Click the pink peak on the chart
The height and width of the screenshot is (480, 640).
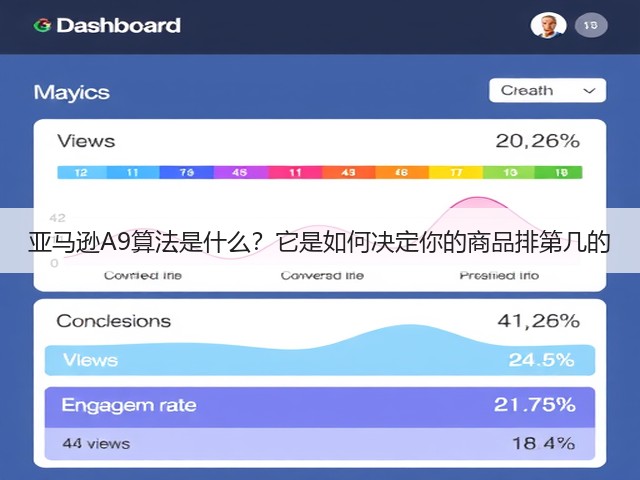[x=478, y=202]
